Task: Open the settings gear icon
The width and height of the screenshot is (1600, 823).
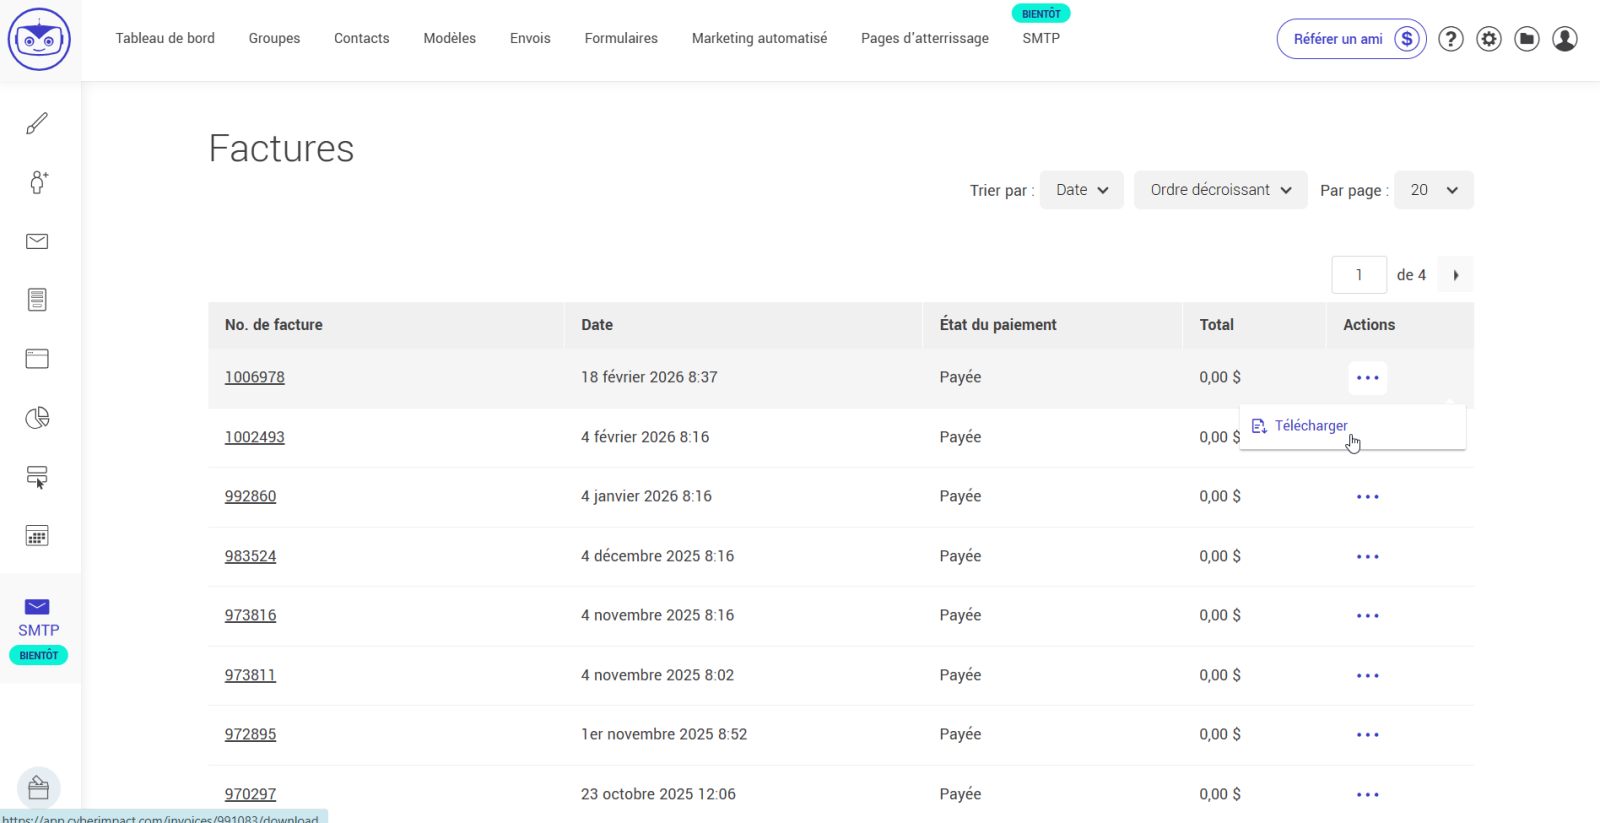Action: pyautogui.click(x=1488, y=39)
